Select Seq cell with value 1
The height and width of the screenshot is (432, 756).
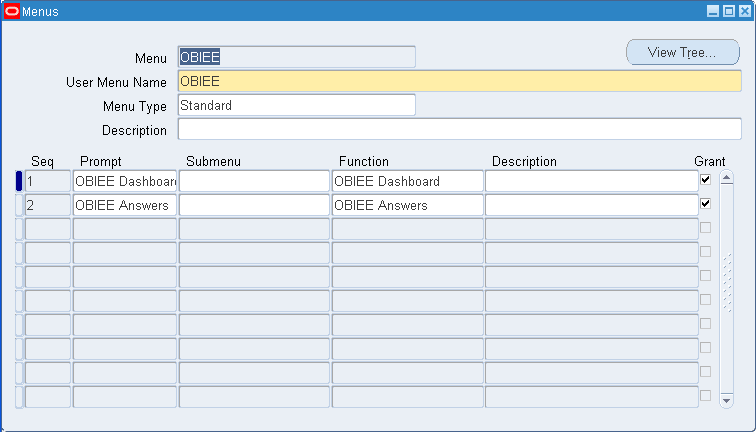point(48,181)
